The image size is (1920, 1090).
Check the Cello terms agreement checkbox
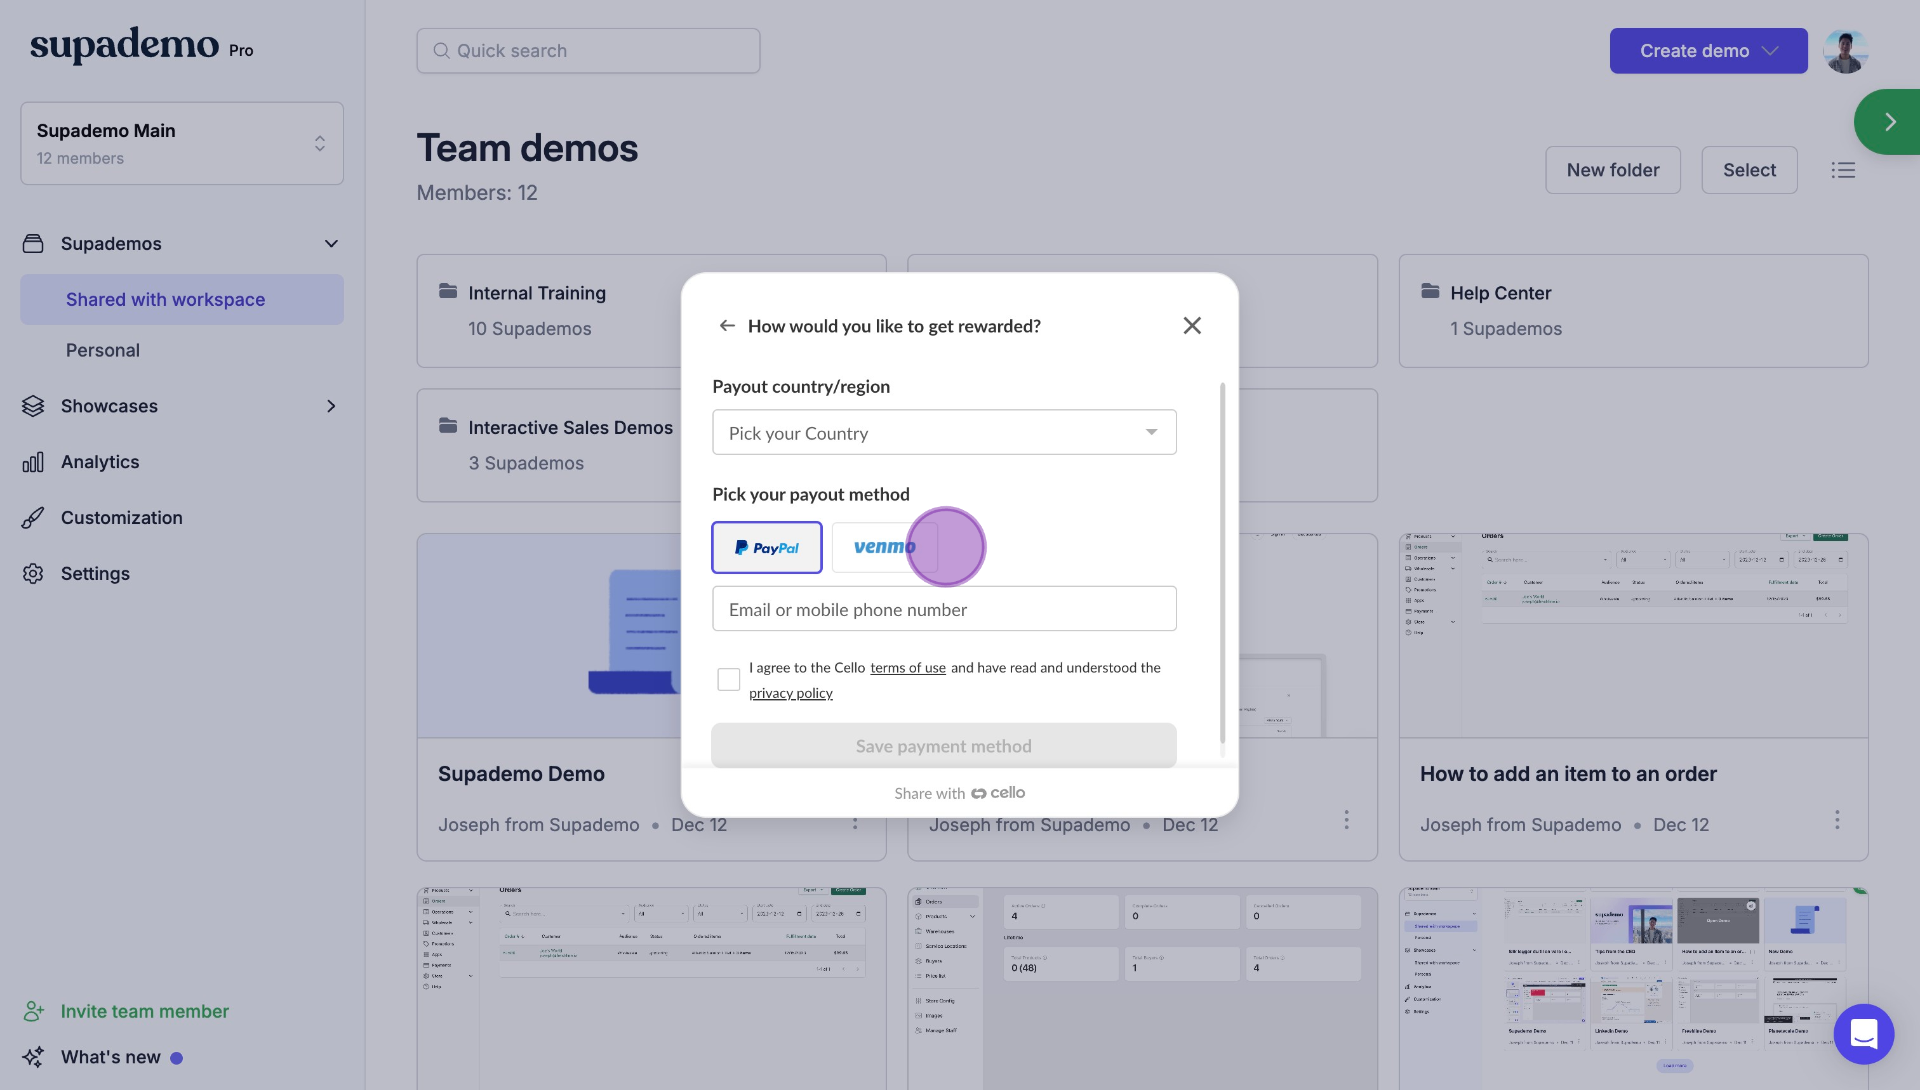click(729, 680)
